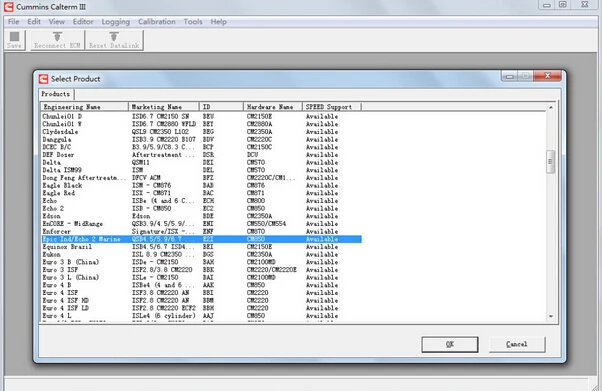
Task: Select the DEF Doser product row
Action: click(202, 155)
